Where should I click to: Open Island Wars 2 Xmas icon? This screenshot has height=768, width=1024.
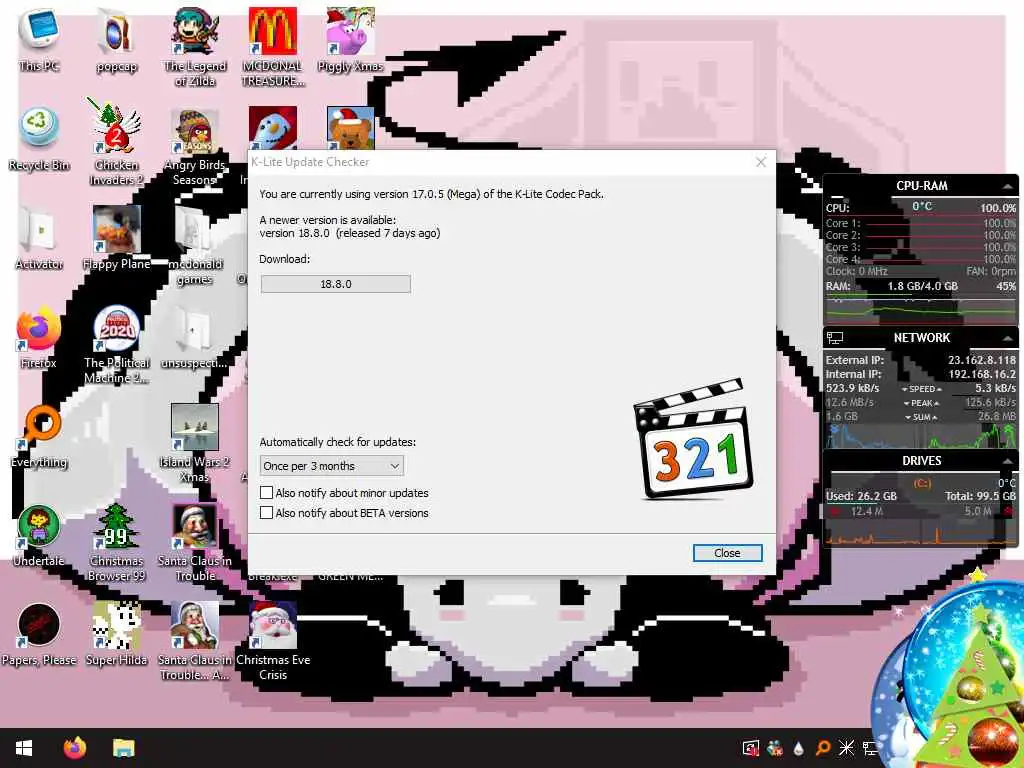pos(195,444)
